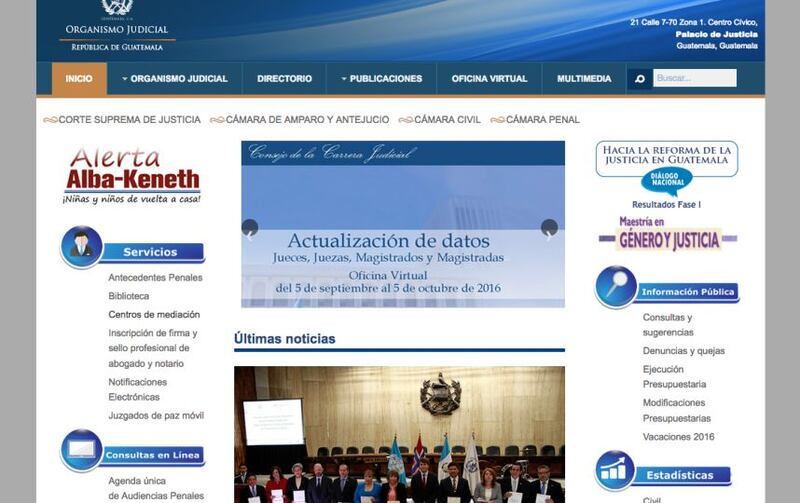Open the Alerta Alba-Keneth banner
The width and height of the screenshot is (800, 503).
pos(132,175)
